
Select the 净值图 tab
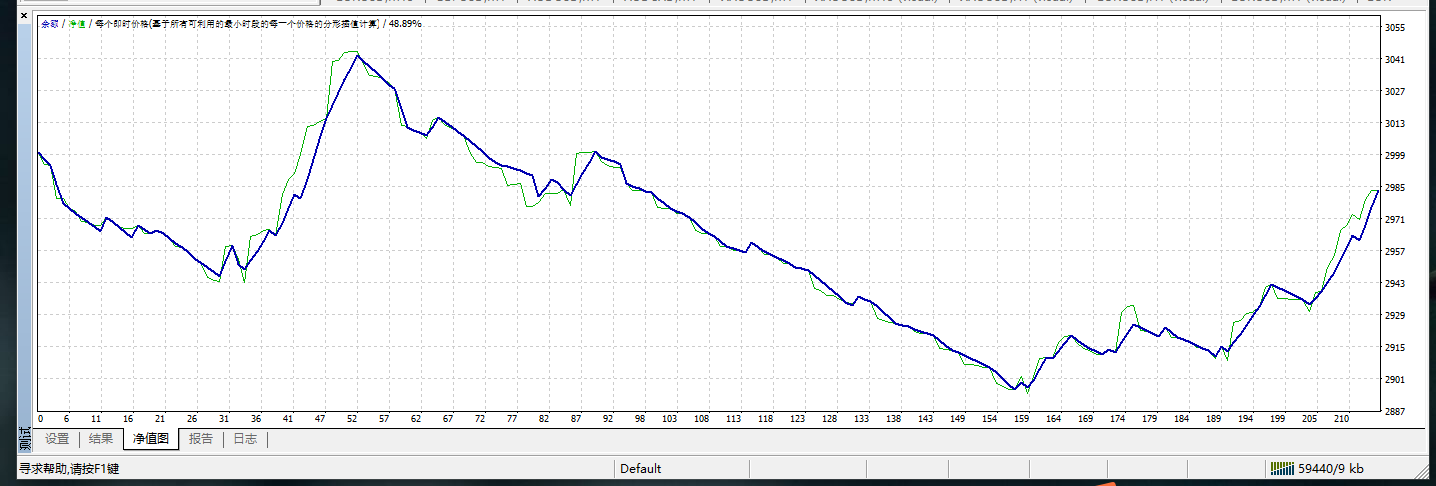coord(151,438)
